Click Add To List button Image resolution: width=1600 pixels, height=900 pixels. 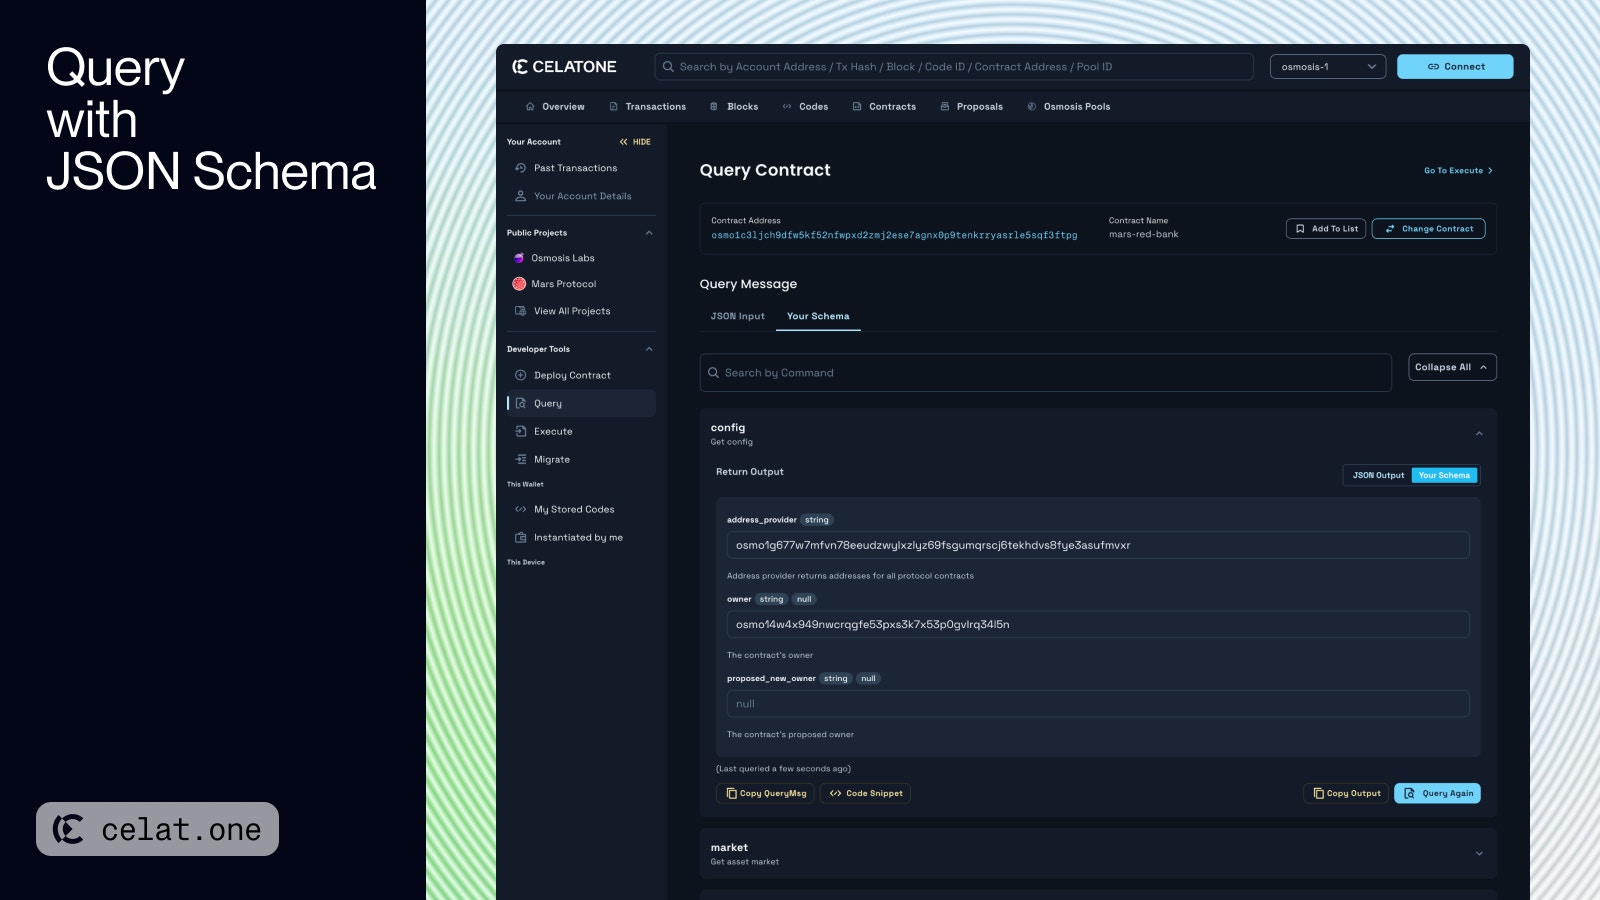point(1326,229)
